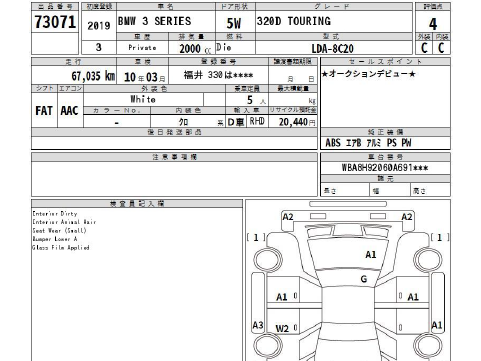Viewport: 481px width, 361px height.
Task: Click the inspection date 10年03月
Action: coord(145,77)
